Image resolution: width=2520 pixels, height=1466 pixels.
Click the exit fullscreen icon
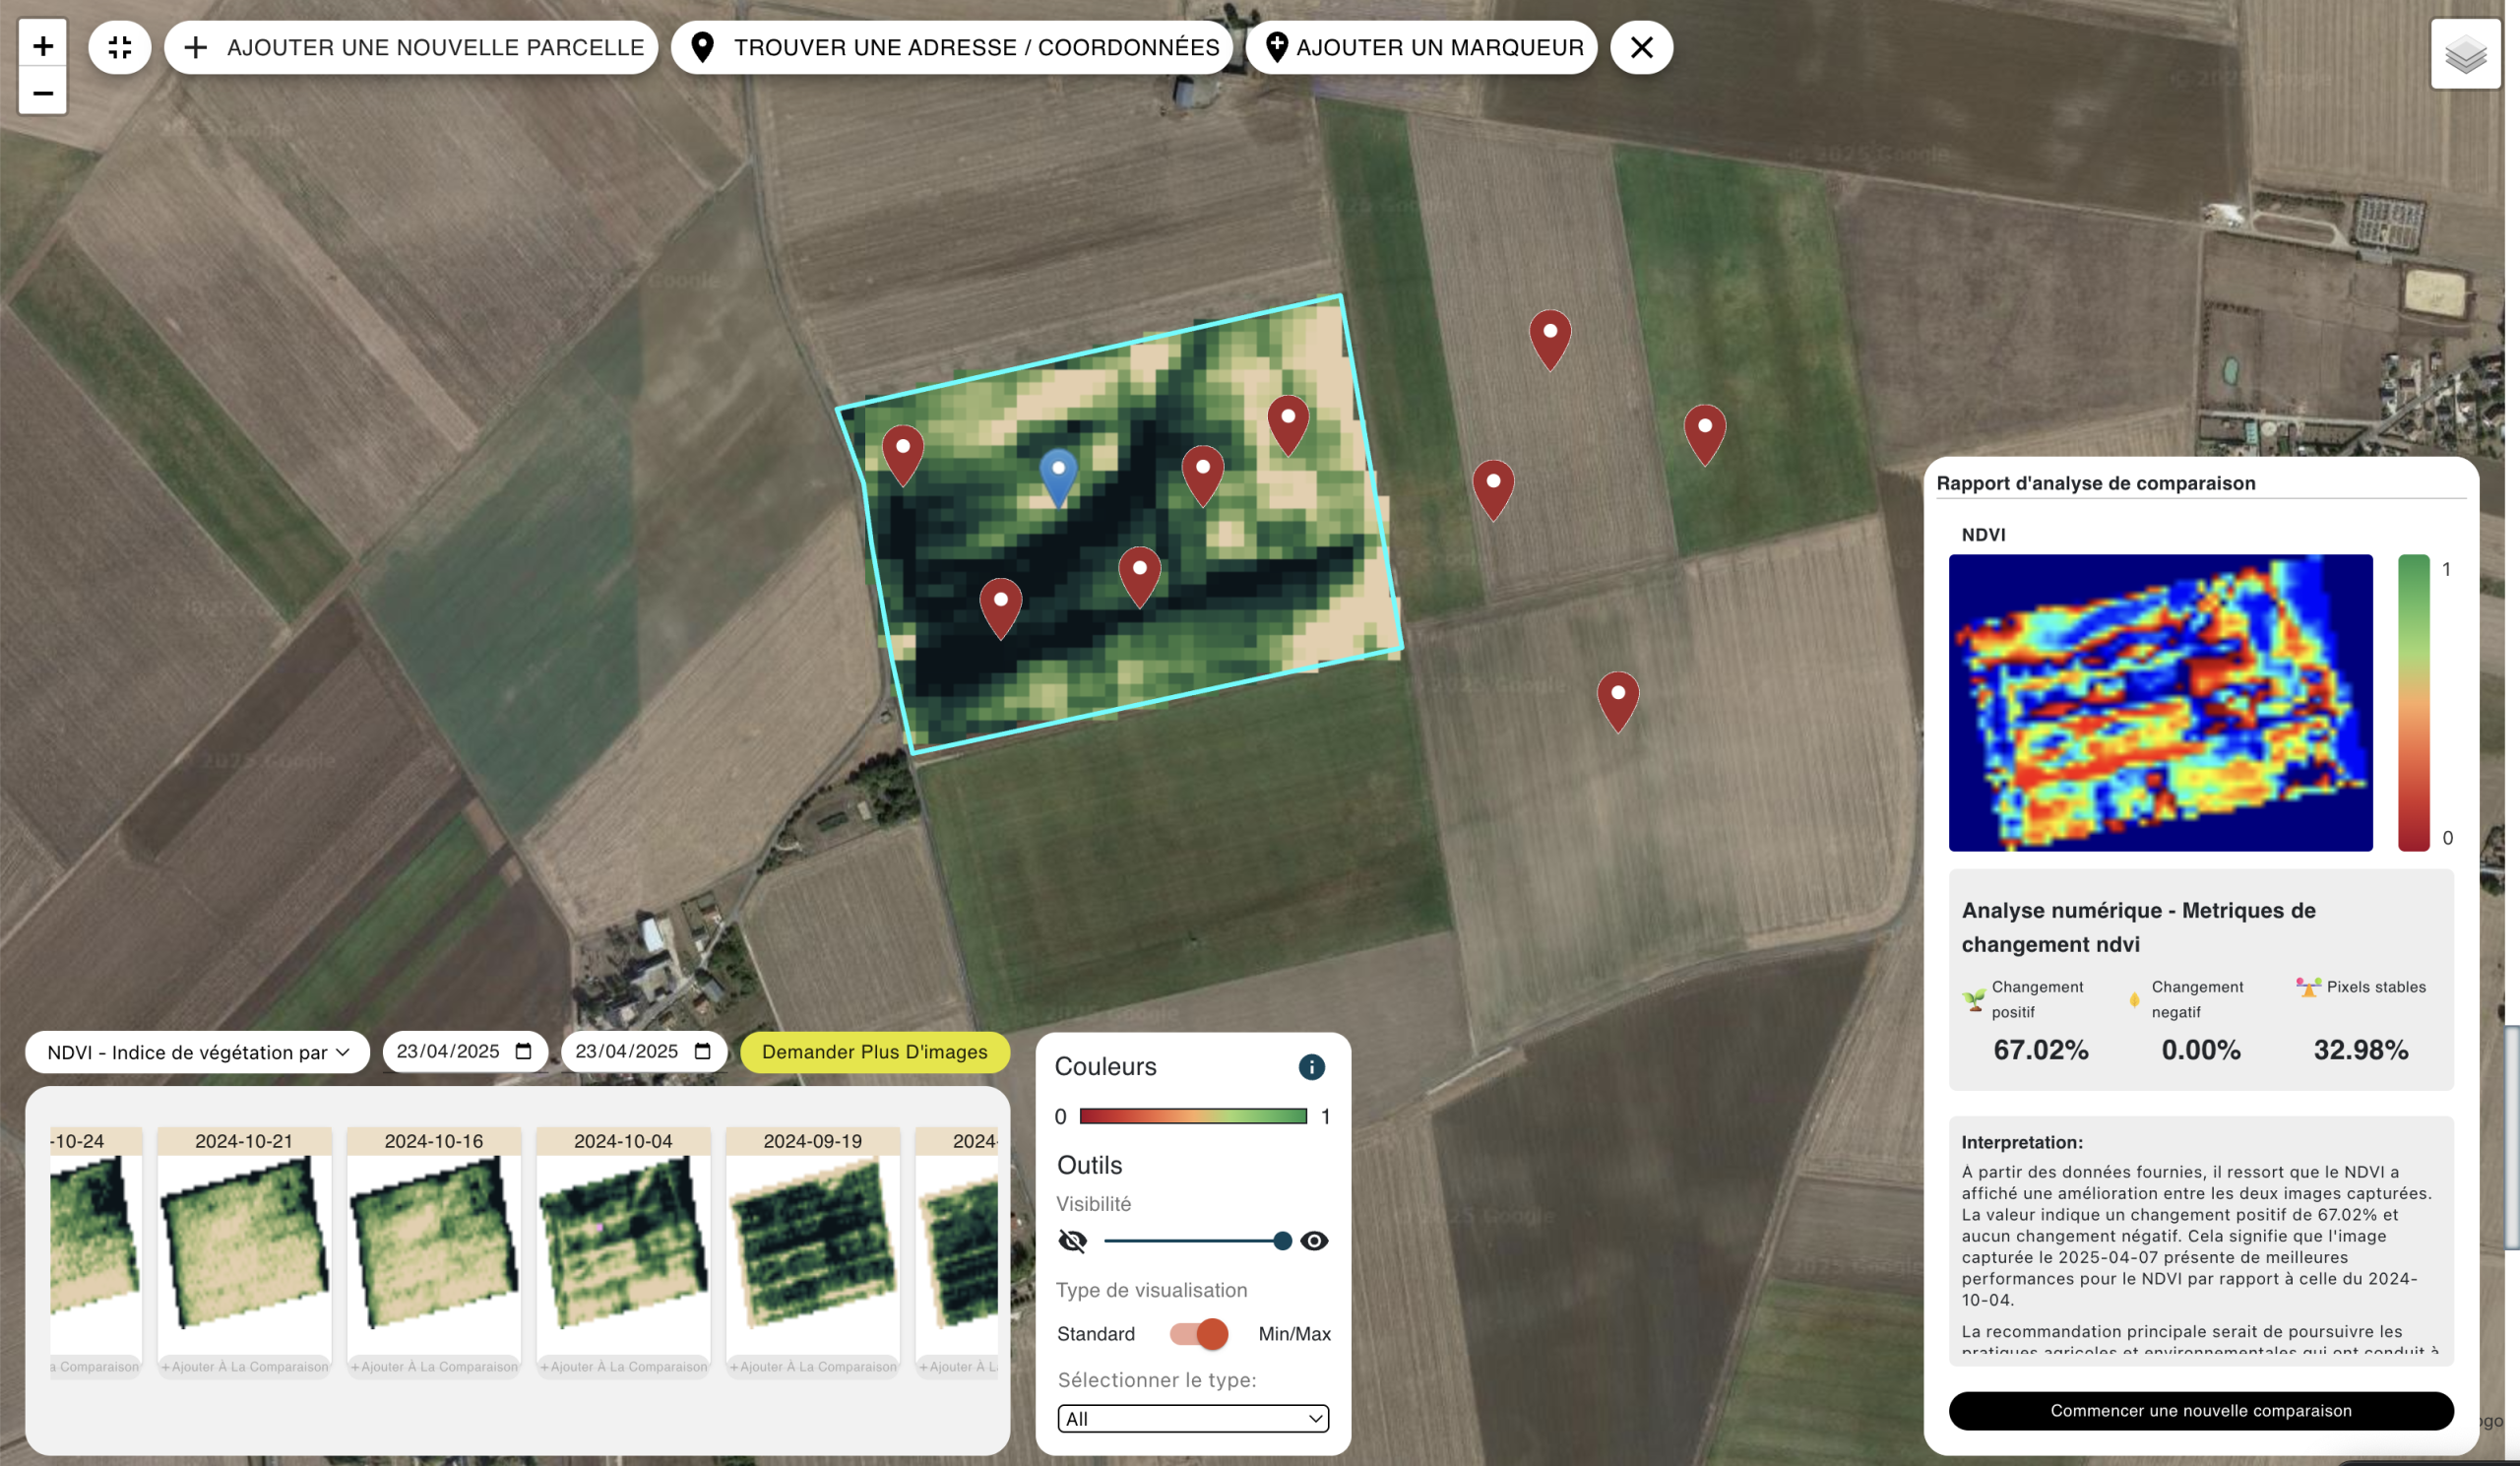[x=120, y=47]
